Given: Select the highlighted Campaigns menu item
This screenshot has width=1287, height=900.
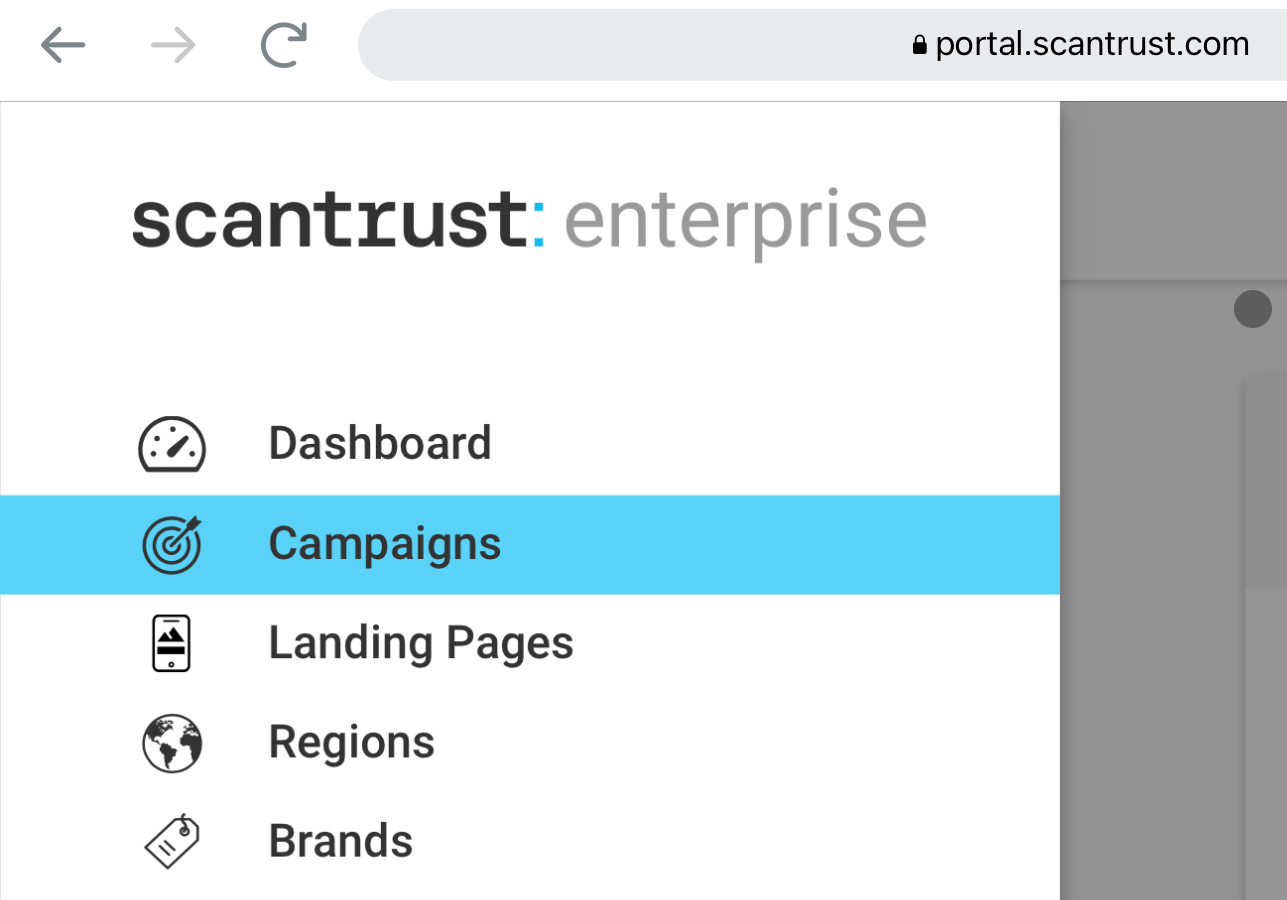Looking at the screenshot, I should pyautogui.click(x=384, y=543).
